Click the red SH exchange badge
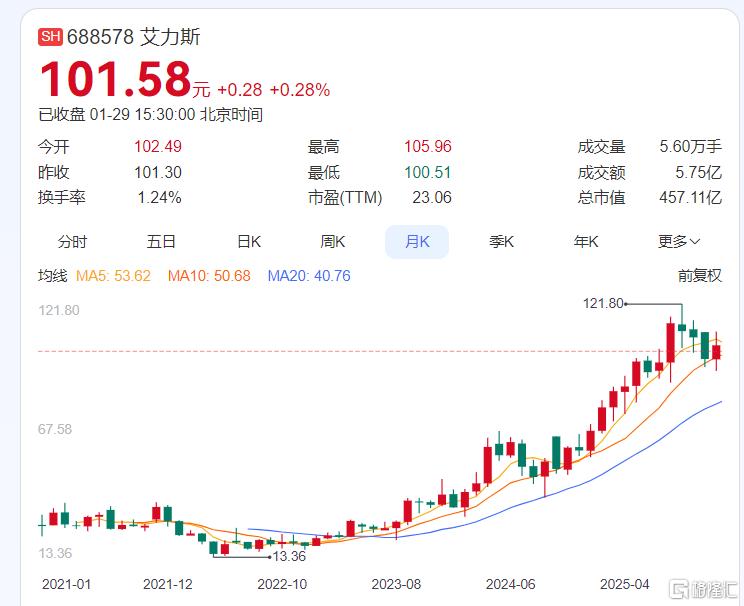744x606 pixels. (x=50, y=37)
